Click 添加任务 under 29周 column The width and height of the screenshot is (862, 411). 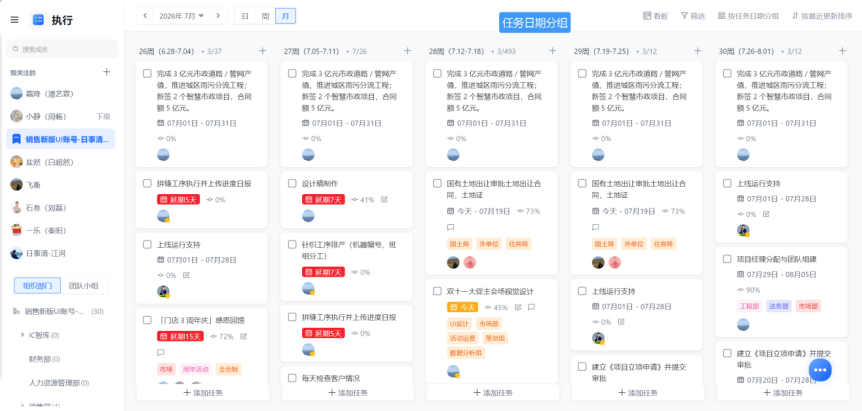click(x=638, y=393)
